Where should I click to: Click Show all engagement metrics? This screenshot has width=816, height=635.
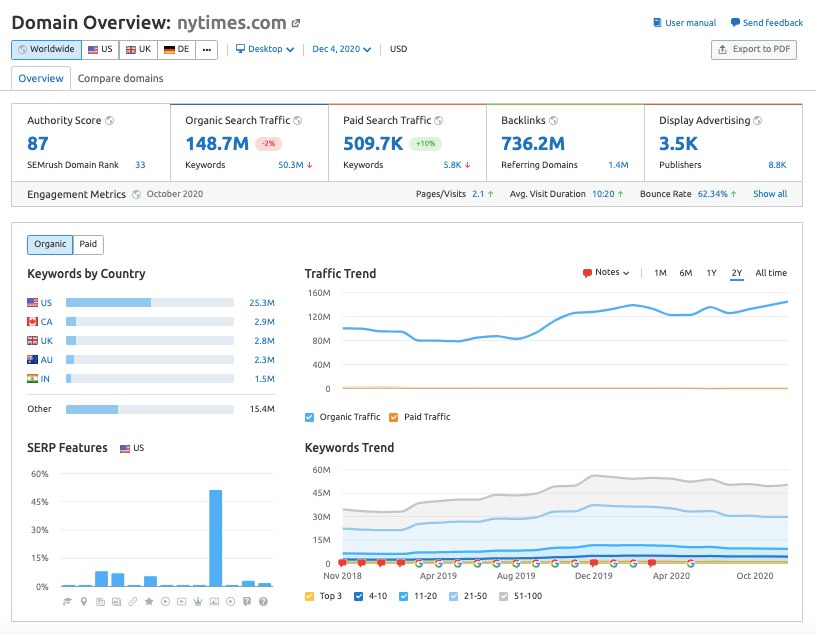click(x=770, y=194)
